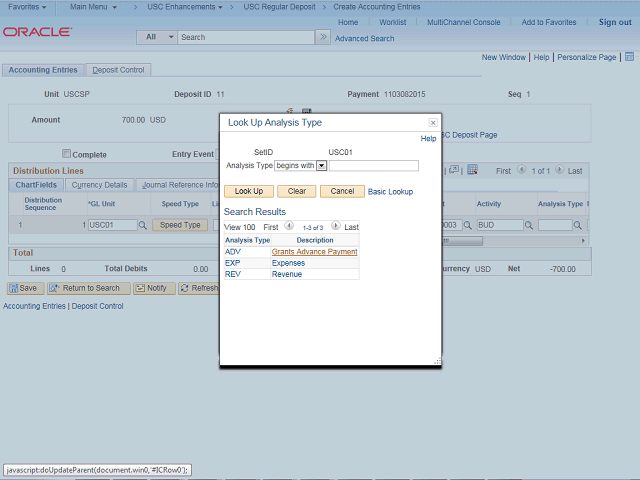Click Return to Search button
The width and height of the screenshot is (640, 480).
[89, 288]
